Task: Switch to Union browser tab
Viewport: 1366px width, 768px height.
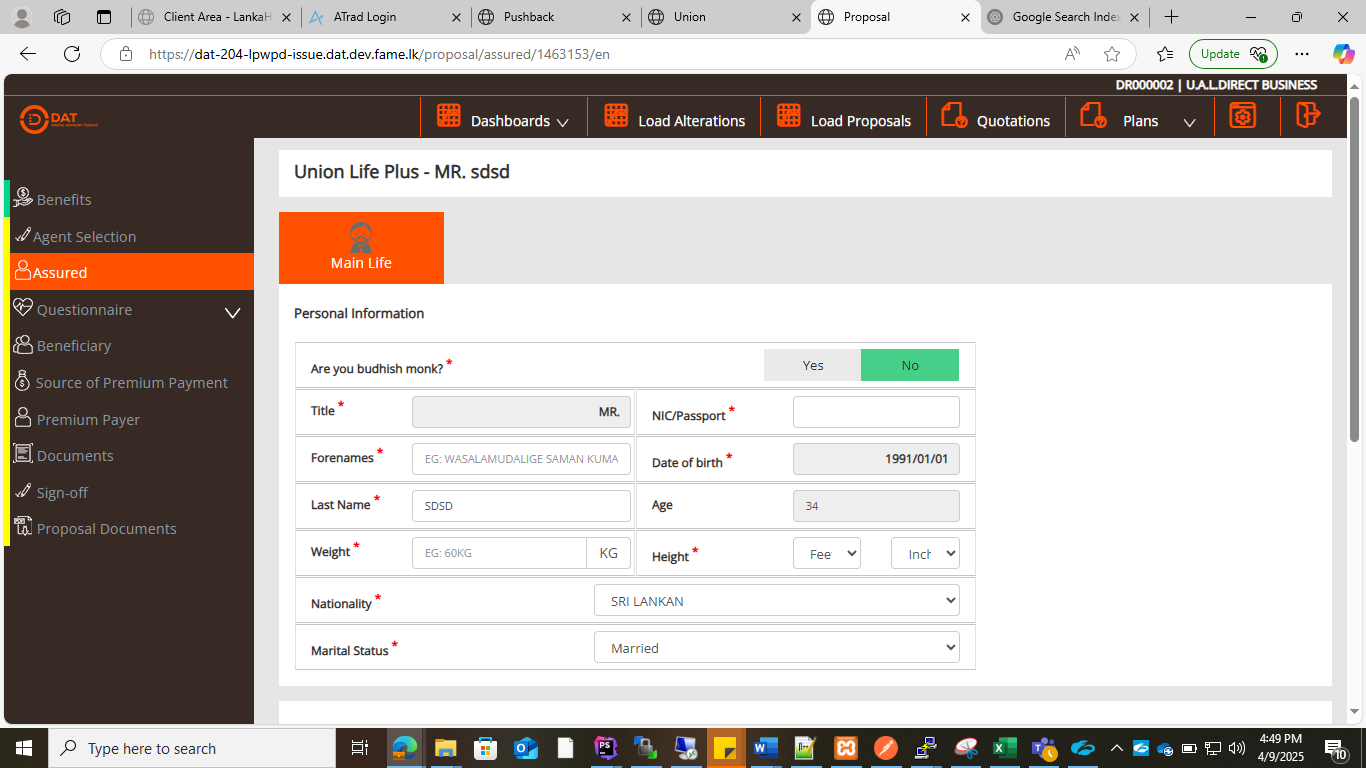Action: pos(726,17)
